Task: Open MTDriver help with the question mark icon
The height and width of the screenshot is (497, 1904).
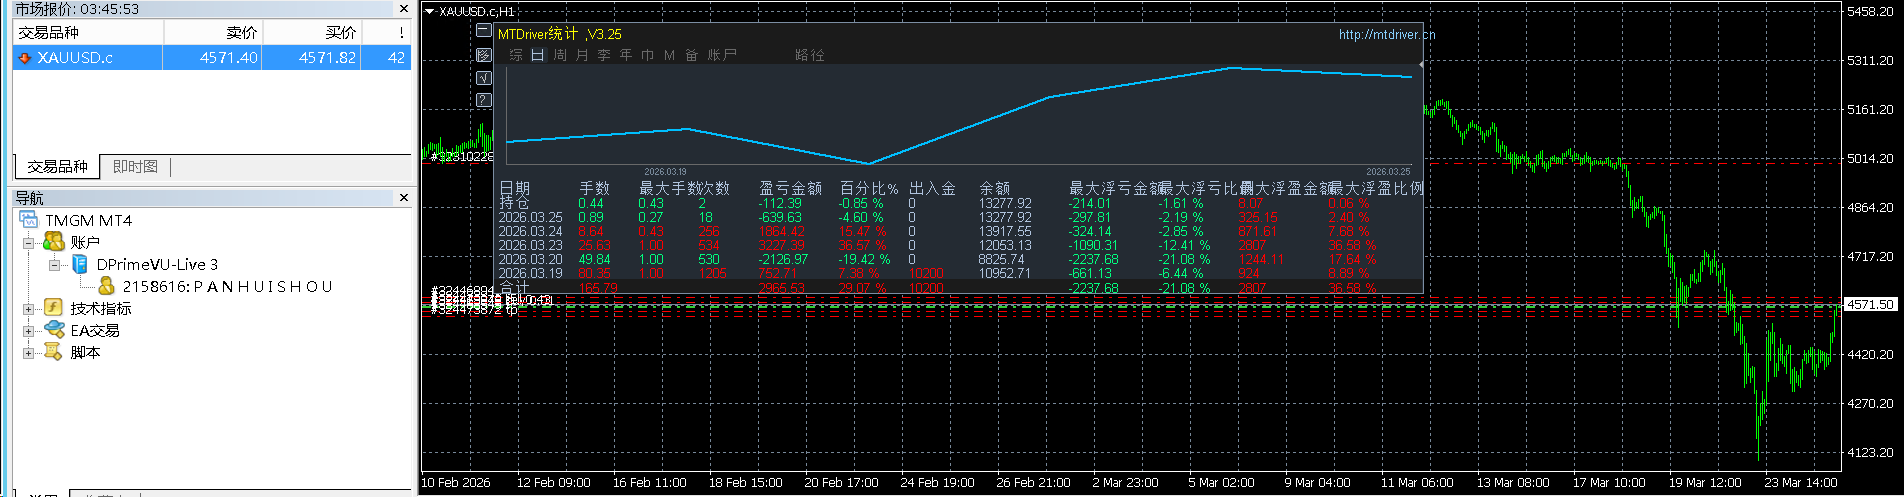Action: 484,99
